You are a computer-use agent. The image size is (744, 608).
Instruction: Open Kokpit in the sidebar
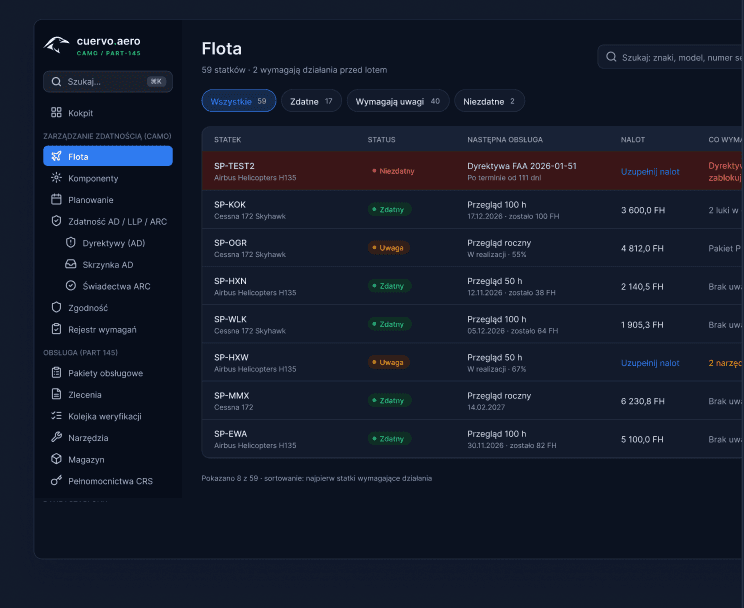(108, 113)
